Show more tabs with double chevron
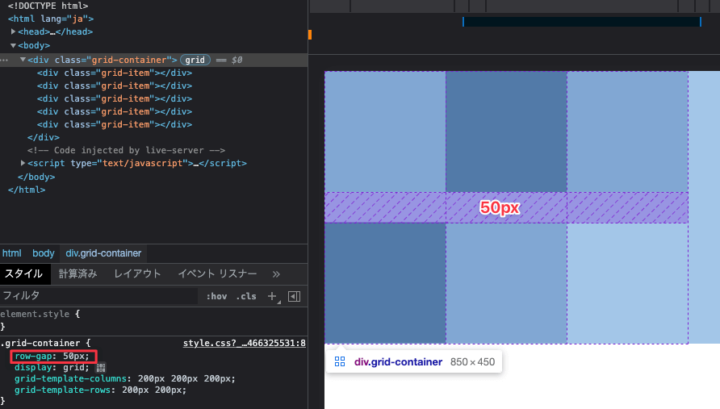This screenshot has width=720, height=409. pos(276,275)
